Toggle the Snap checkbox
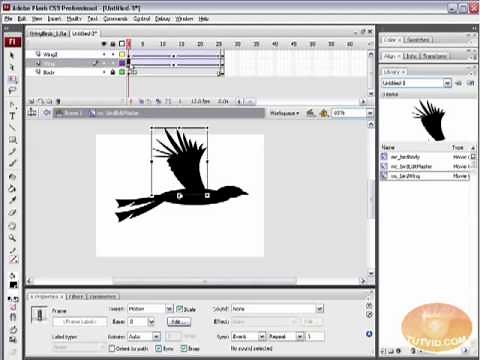Viewport: 480px width, 360px height. pyautogui.click(x=184, y=348)
